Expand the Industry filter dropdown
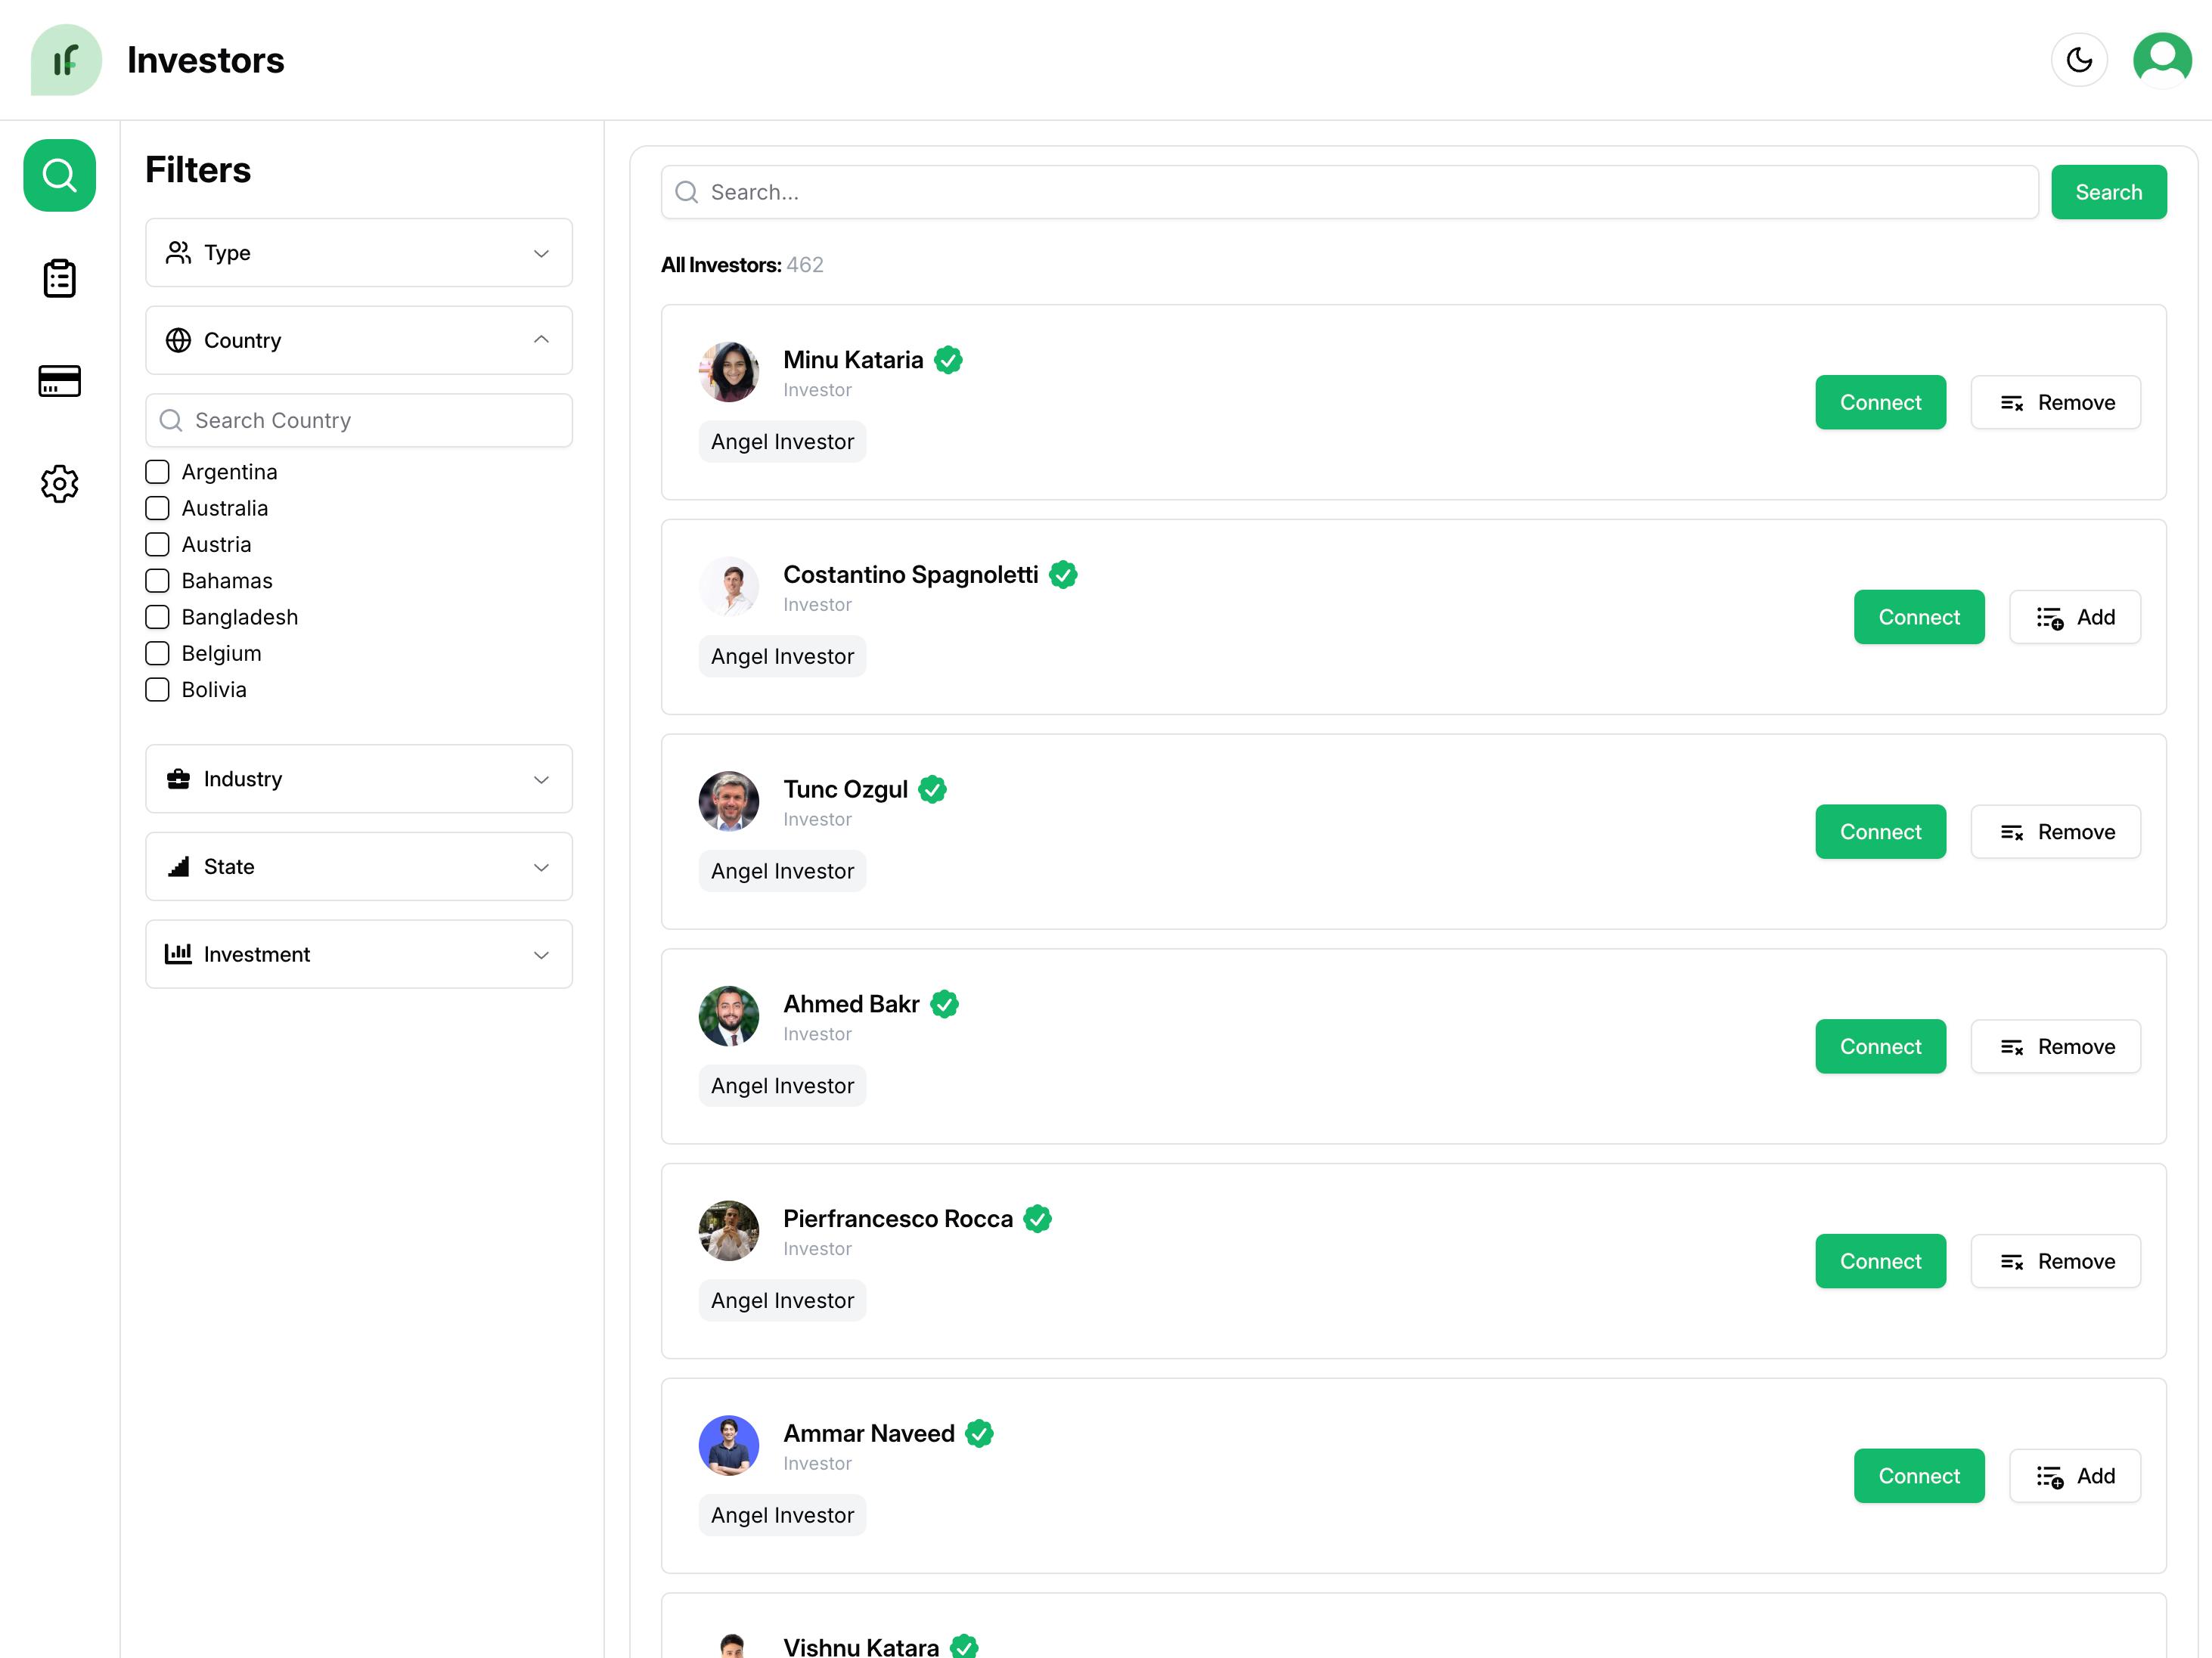The height and width of the screenshot is (1658, 2212). coord(358,779)
